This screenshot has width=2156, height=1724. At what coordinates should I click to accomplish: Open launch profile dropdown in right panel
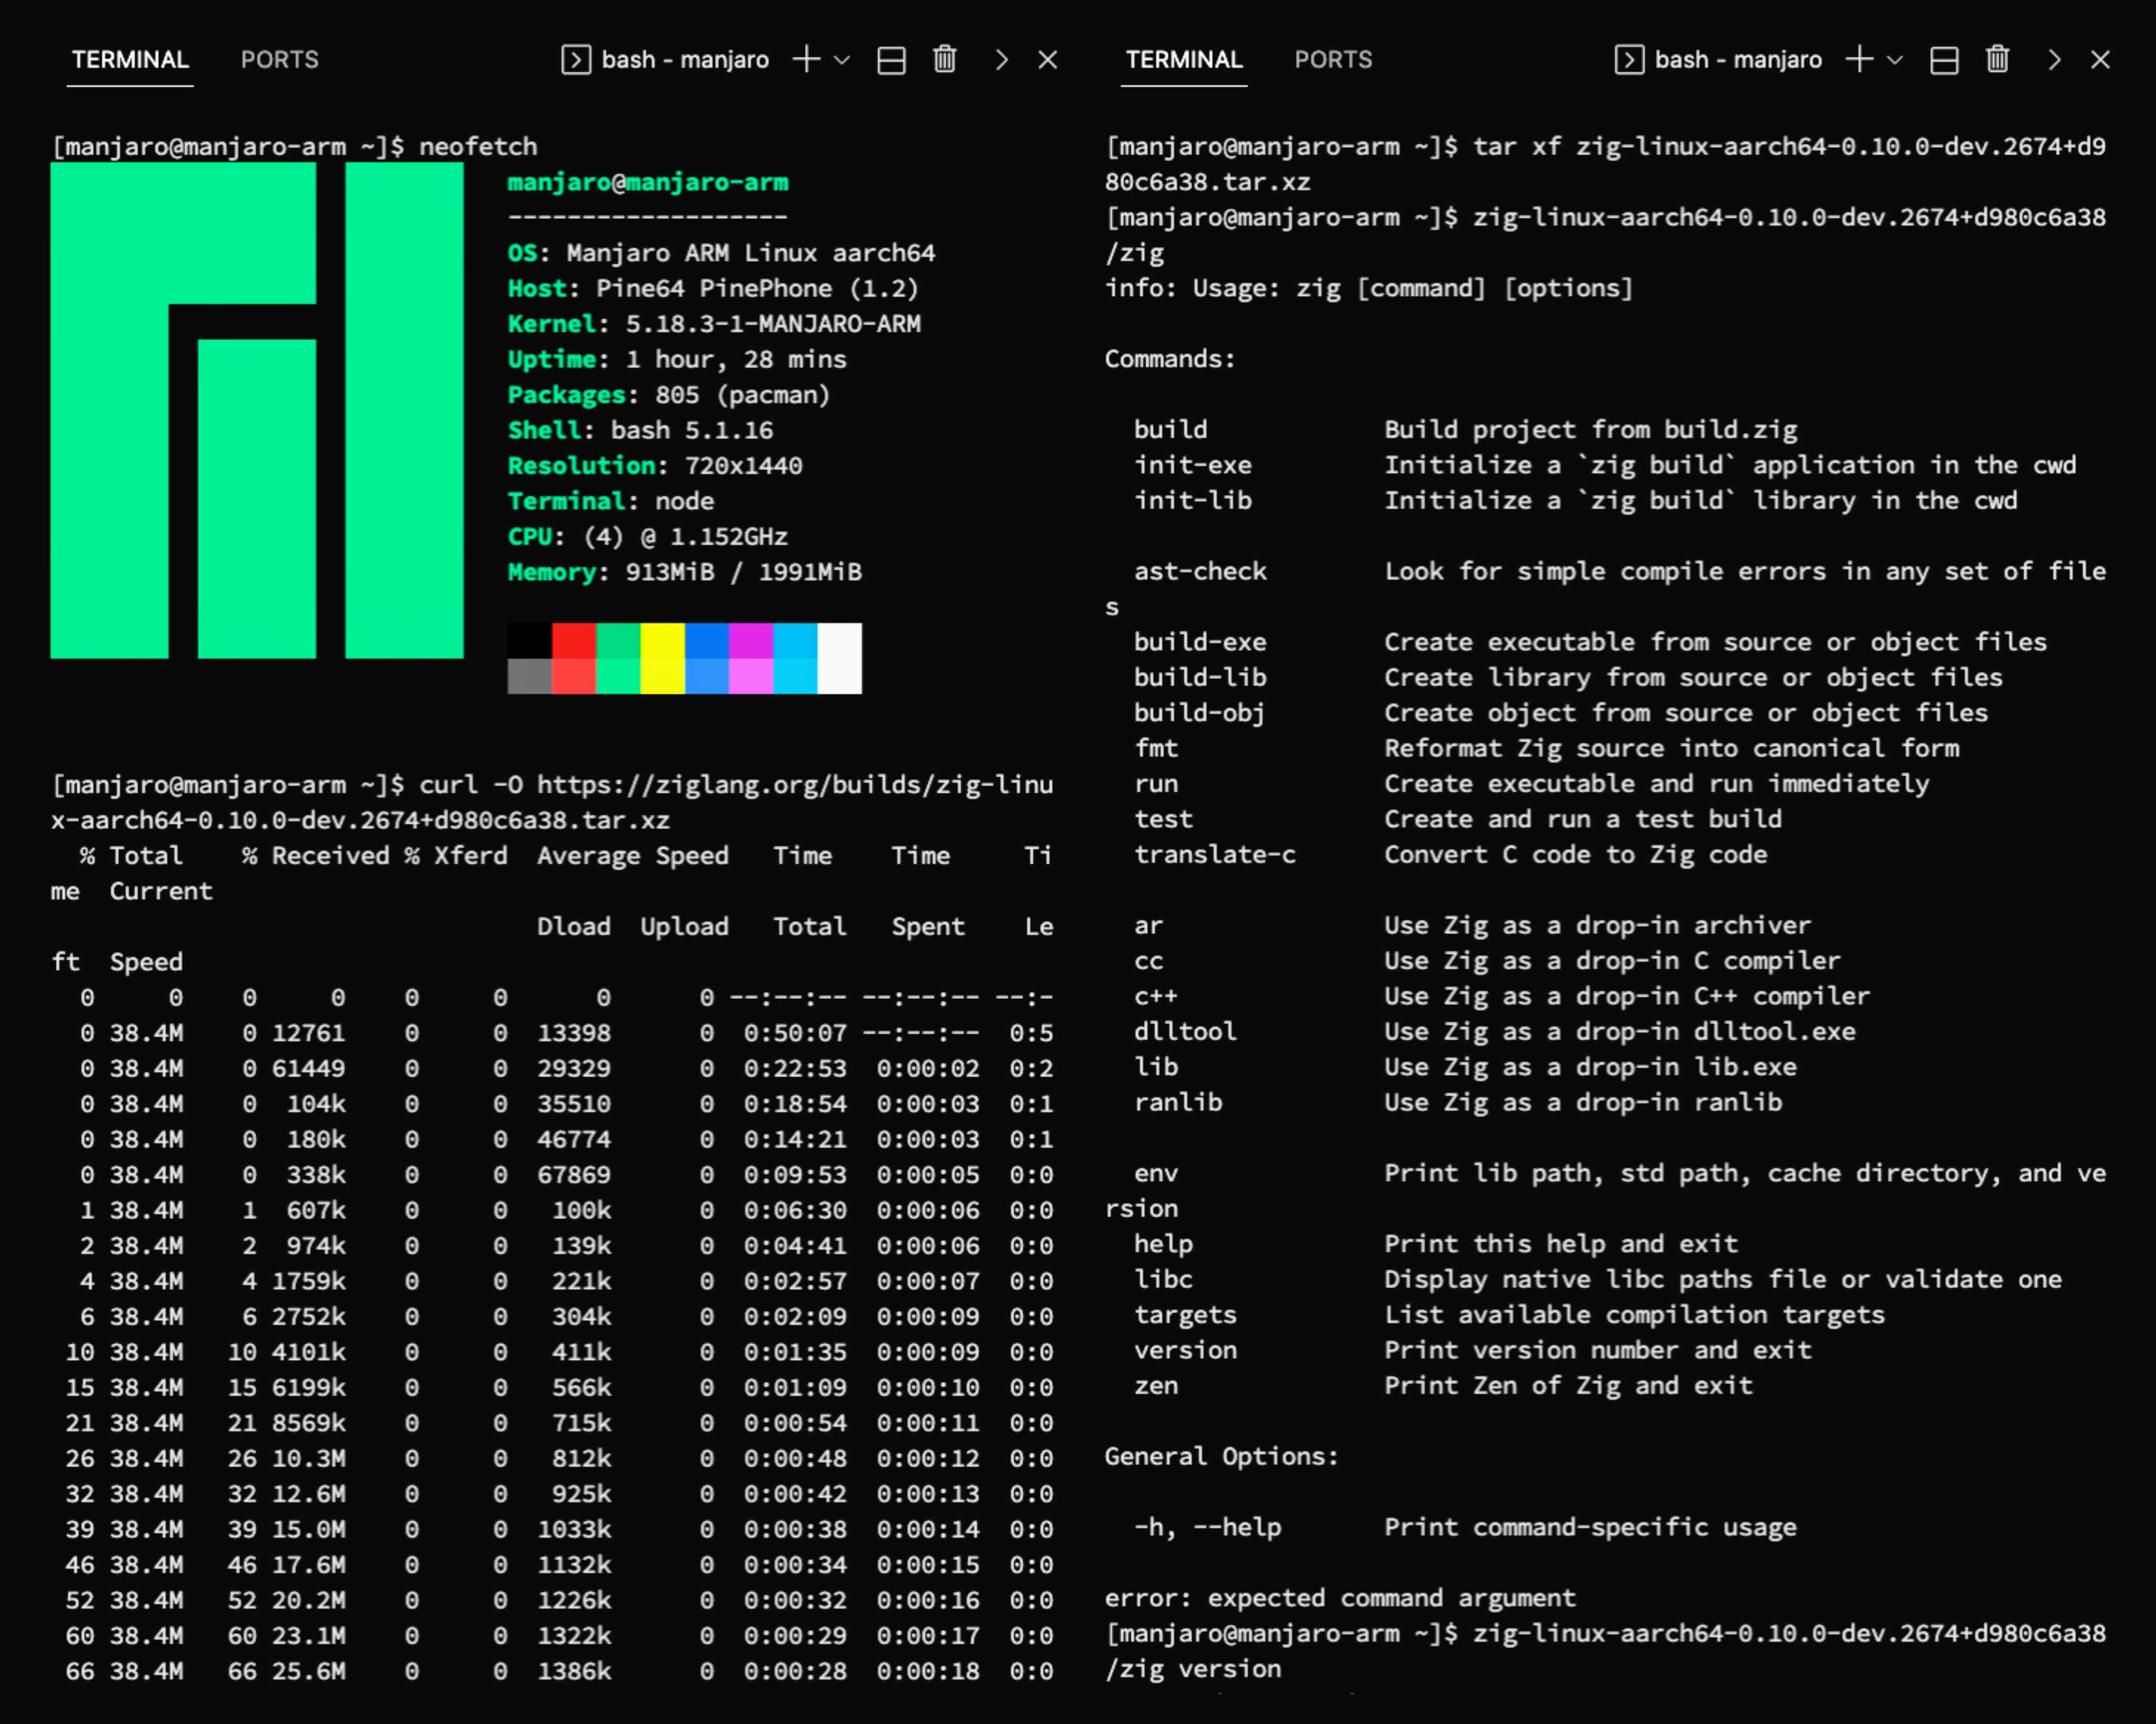click(1895, 60)
